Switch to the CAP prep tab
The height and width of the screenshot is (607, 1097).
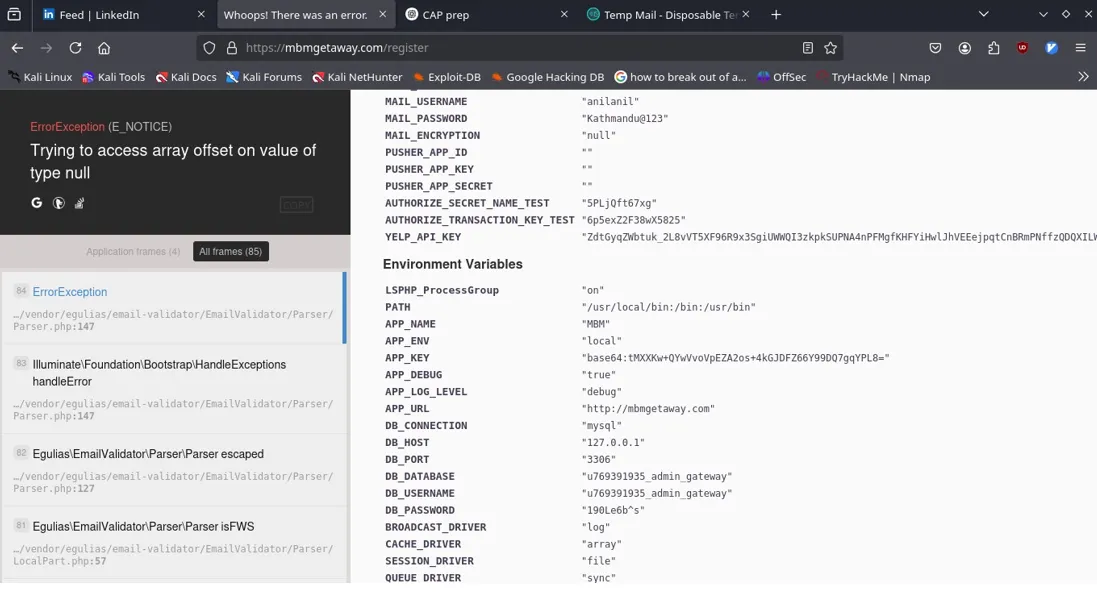point(480,15)
